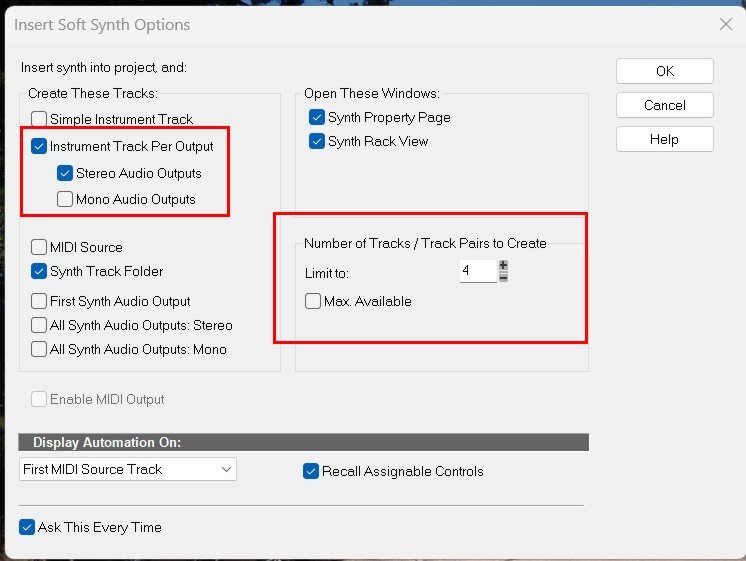
Task: Enable Mono Audio Outputs checkbox
Action: (x=66, y=199)
